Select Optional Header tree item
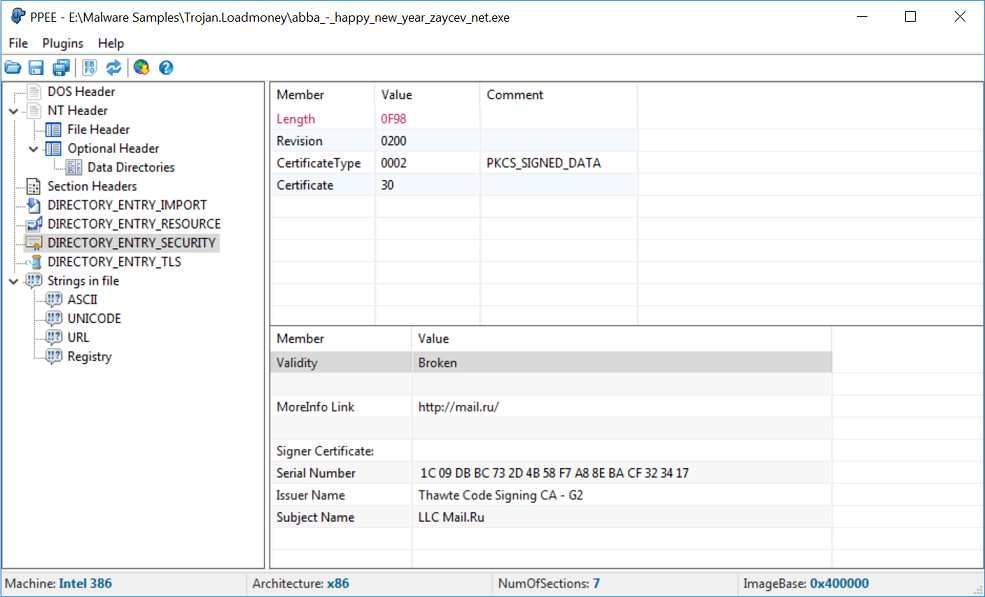Viewport: 985px width, 597px height. pos(113,148)
